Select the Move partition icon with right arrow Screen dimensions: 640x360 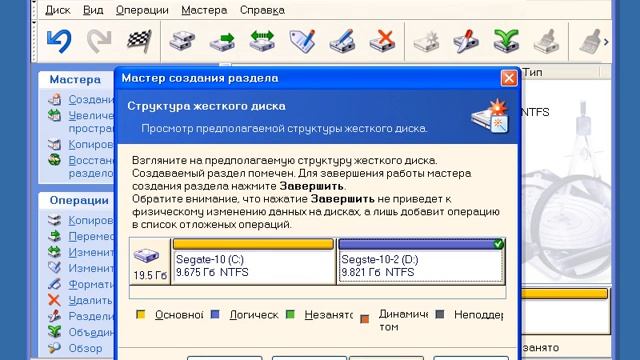pyautogui.click(x=222, y=41)
